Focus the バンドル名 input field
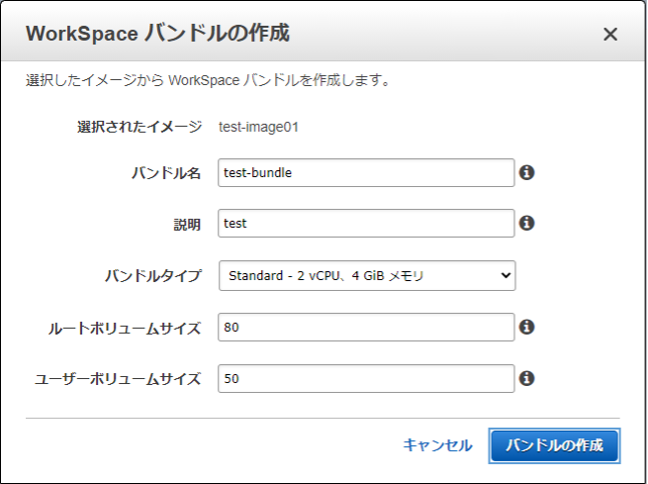The height and width of the screenshot is (484, 648). pos(366,172)
